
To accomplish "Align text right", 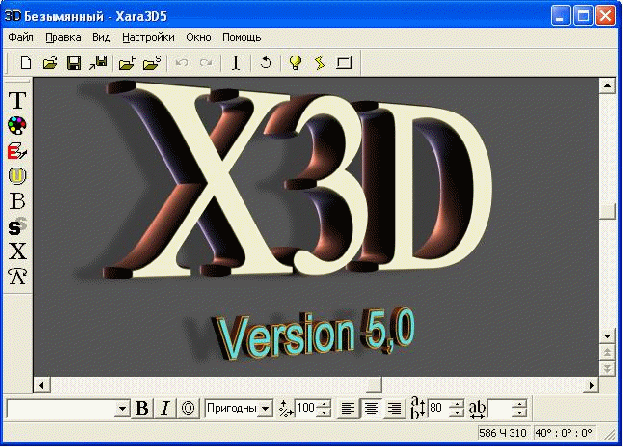I will [394, 408].
